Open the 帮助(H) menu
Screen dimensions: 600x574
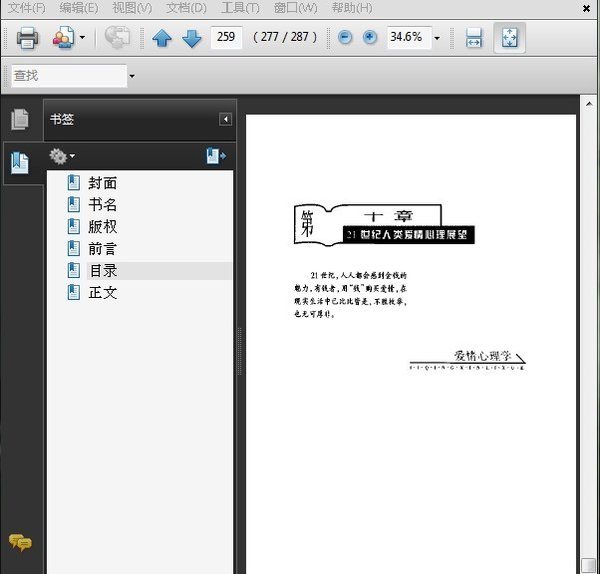(x=352, y=8)
